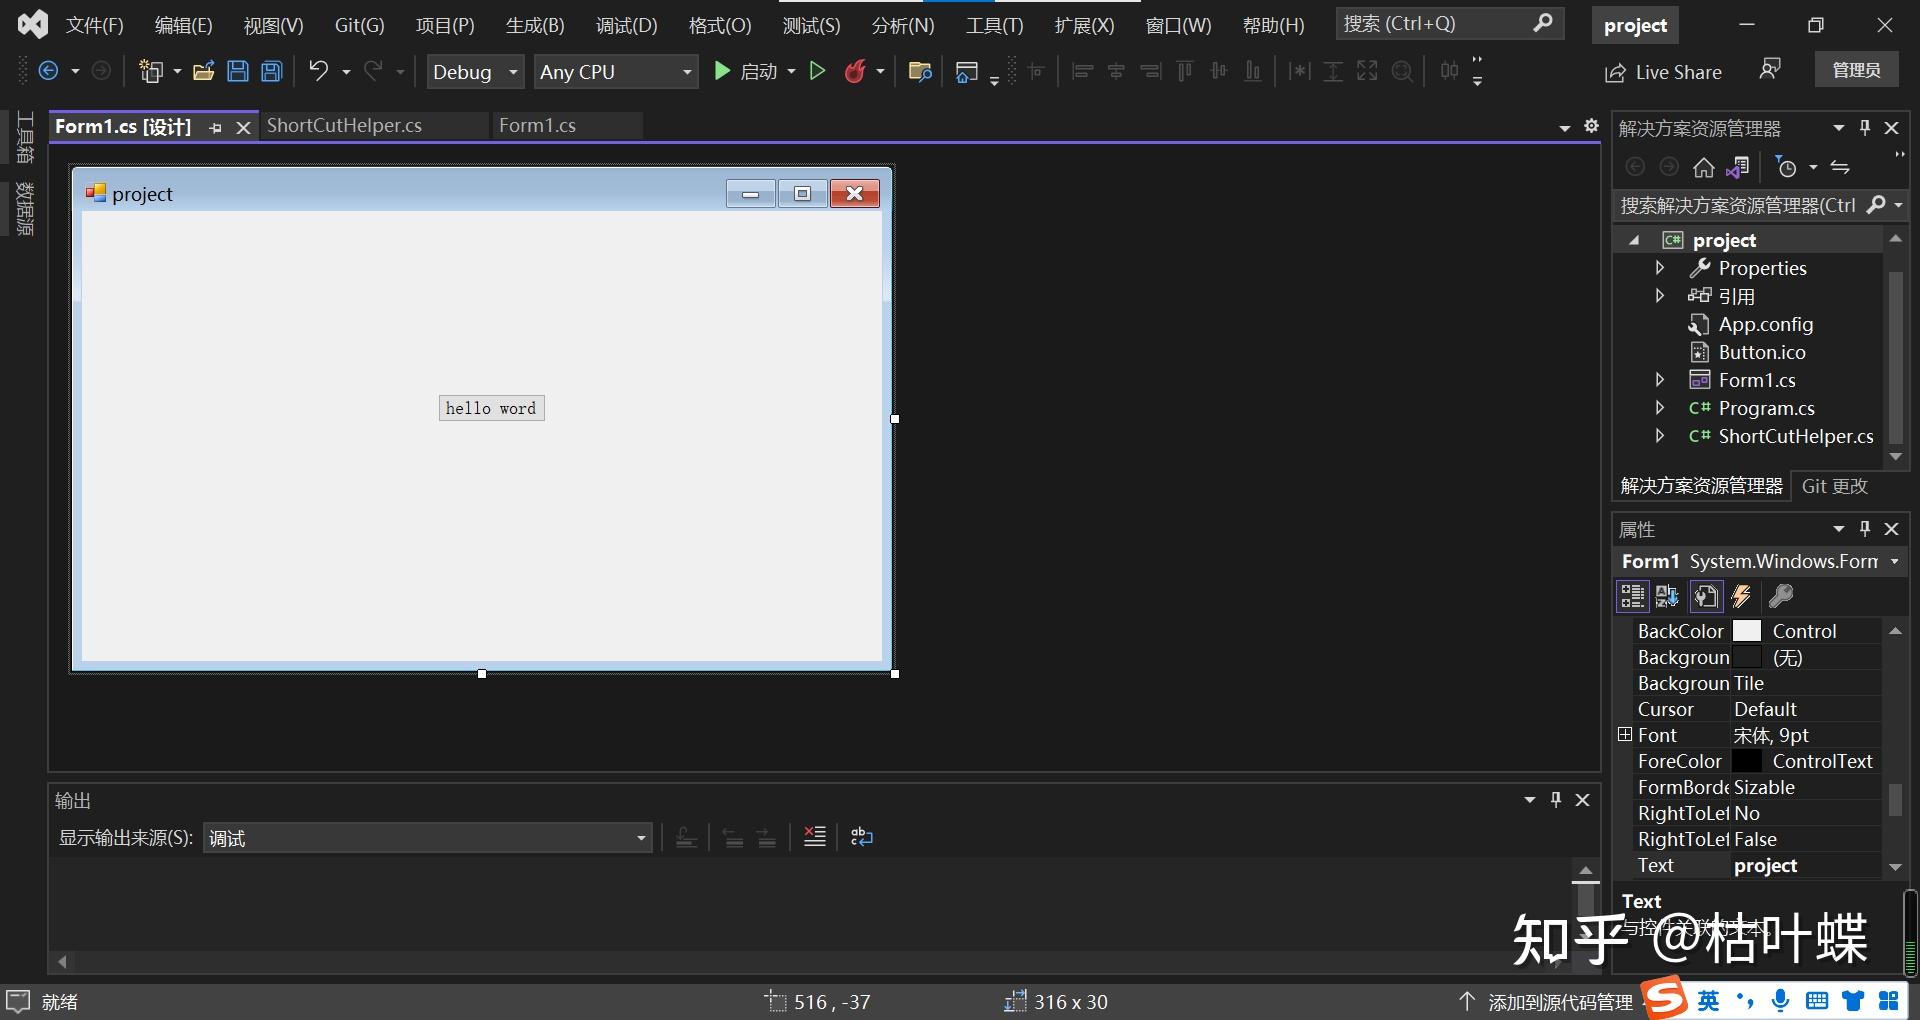Open the 工具箱 side tab

tap(25, 137)
